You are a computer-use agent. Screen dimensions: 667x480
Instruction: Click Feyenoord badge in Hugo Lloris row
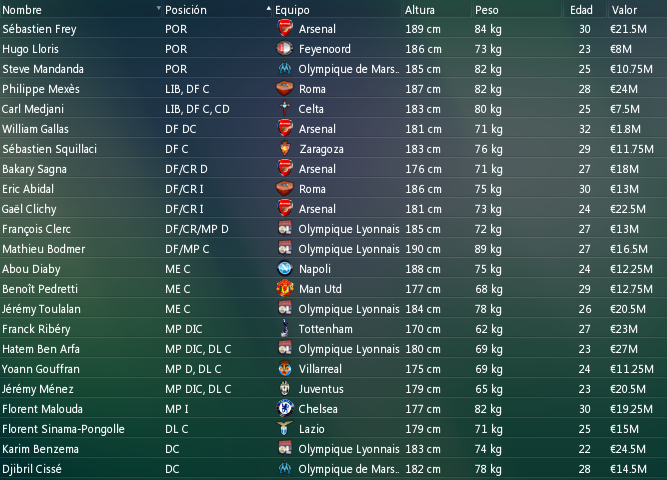(x=285, y=49)
